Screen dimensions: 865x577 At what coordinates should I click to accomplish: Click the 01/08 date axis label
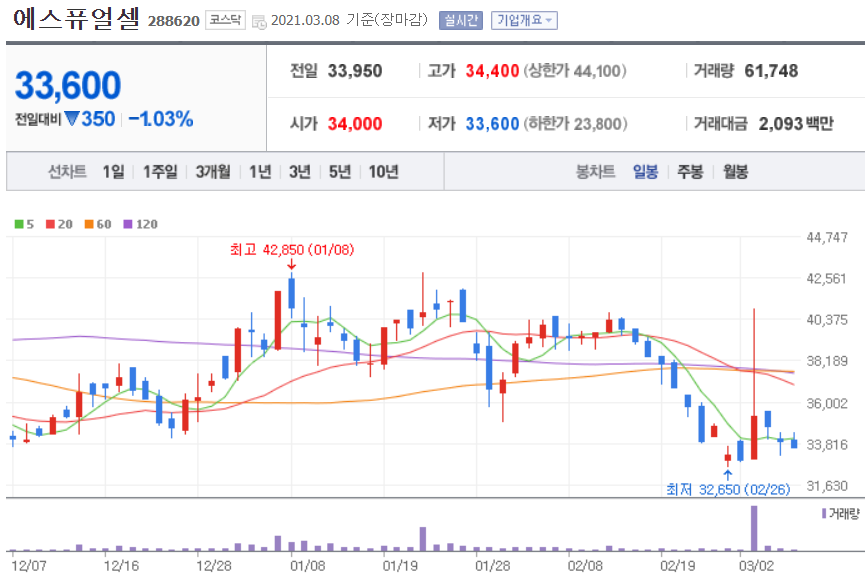tap(308, 566)
